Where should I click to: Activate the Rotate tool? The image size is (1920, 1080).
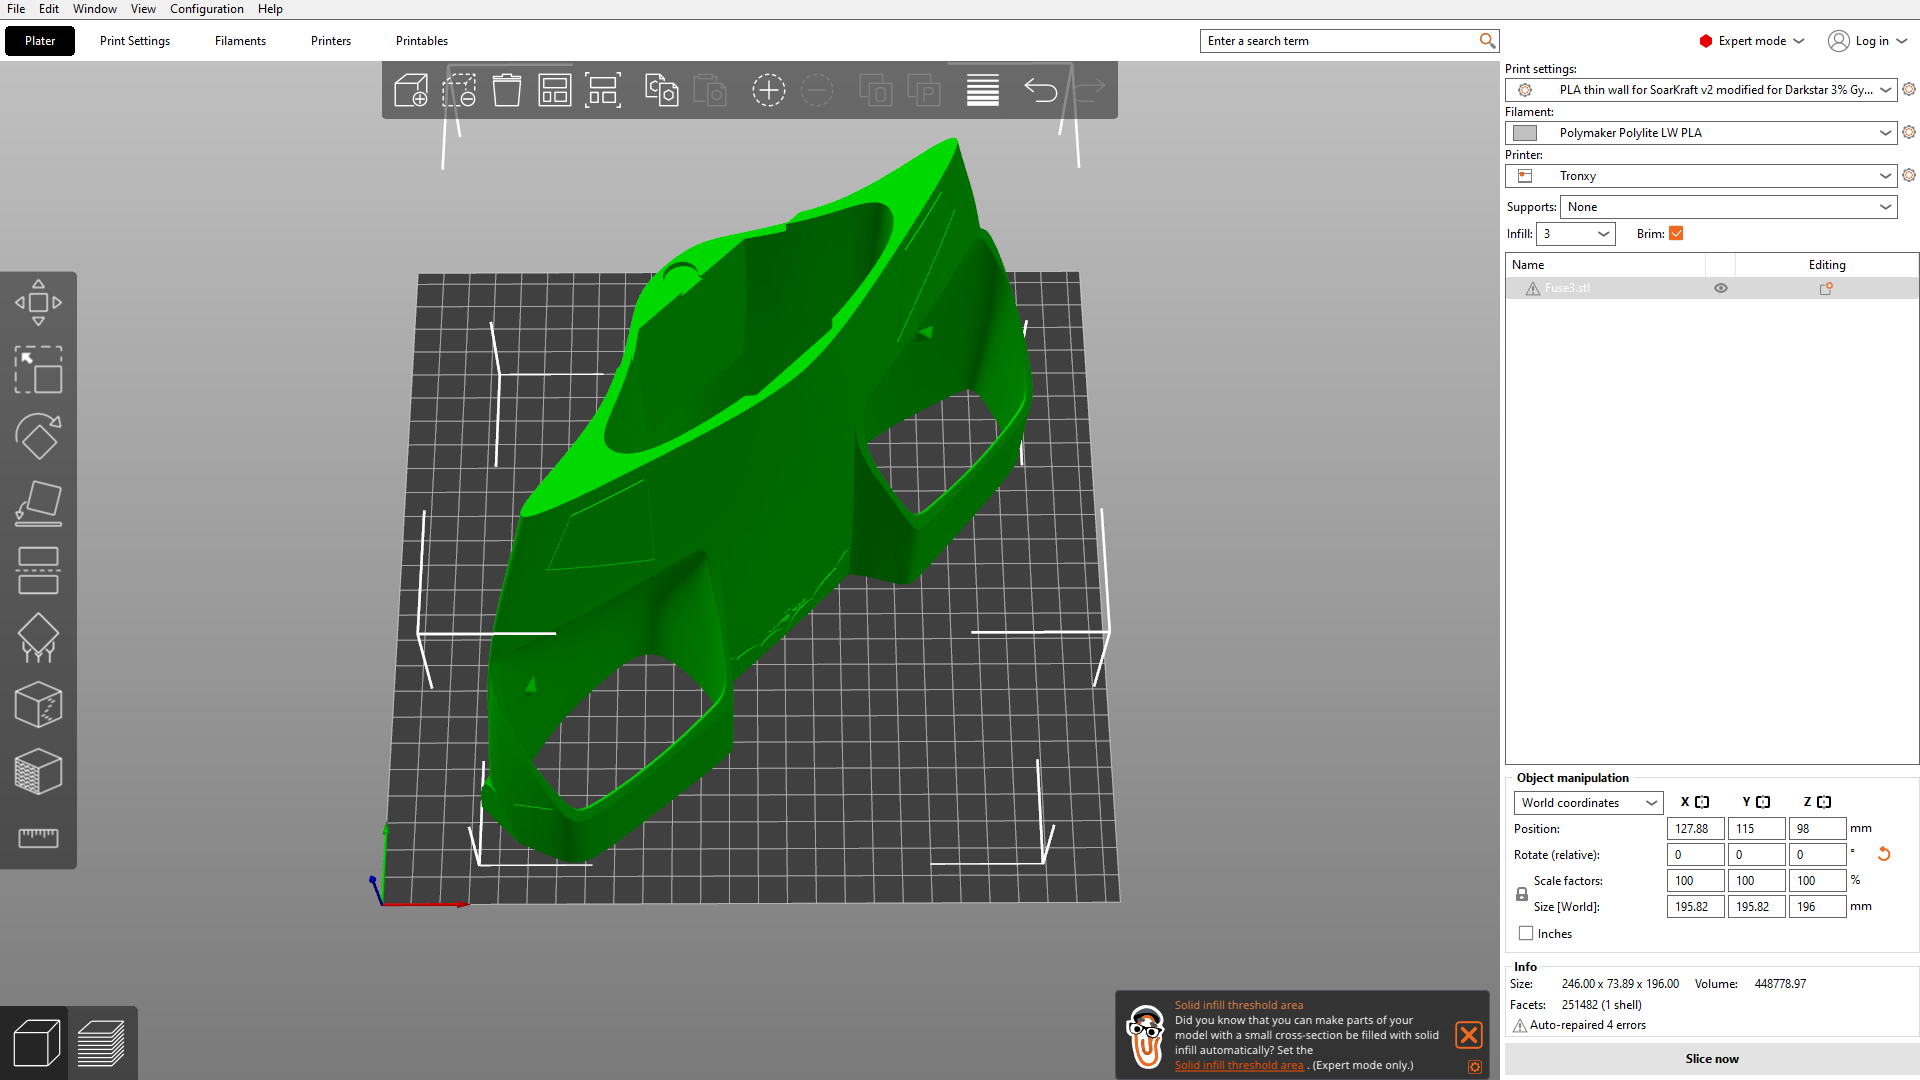pos(38,436)
